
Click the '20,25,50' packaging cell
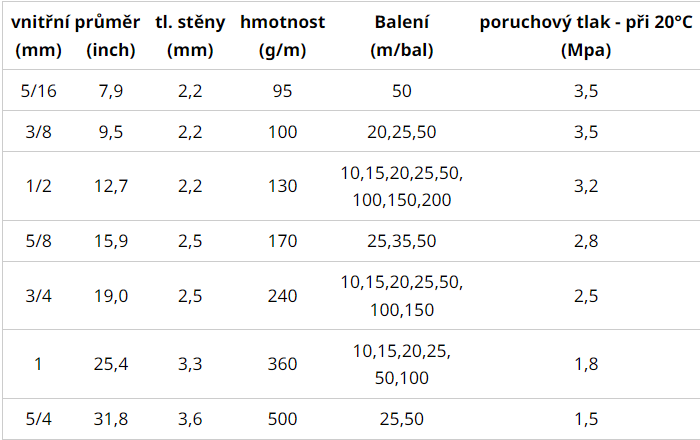[x=401, y=131]
